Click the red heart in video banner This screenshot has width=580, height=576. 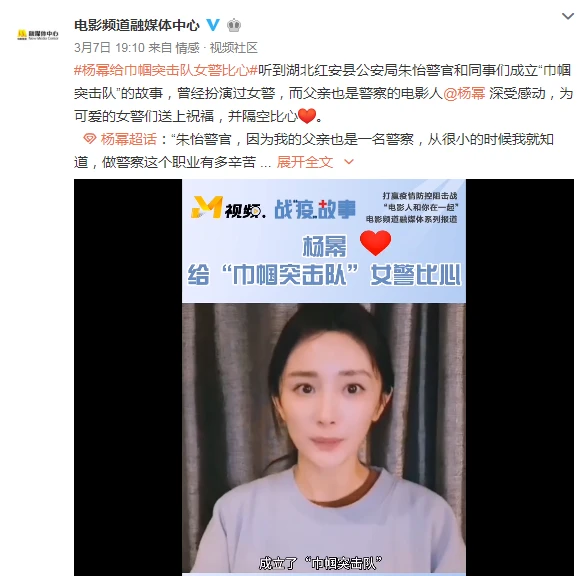pos(375,243)
